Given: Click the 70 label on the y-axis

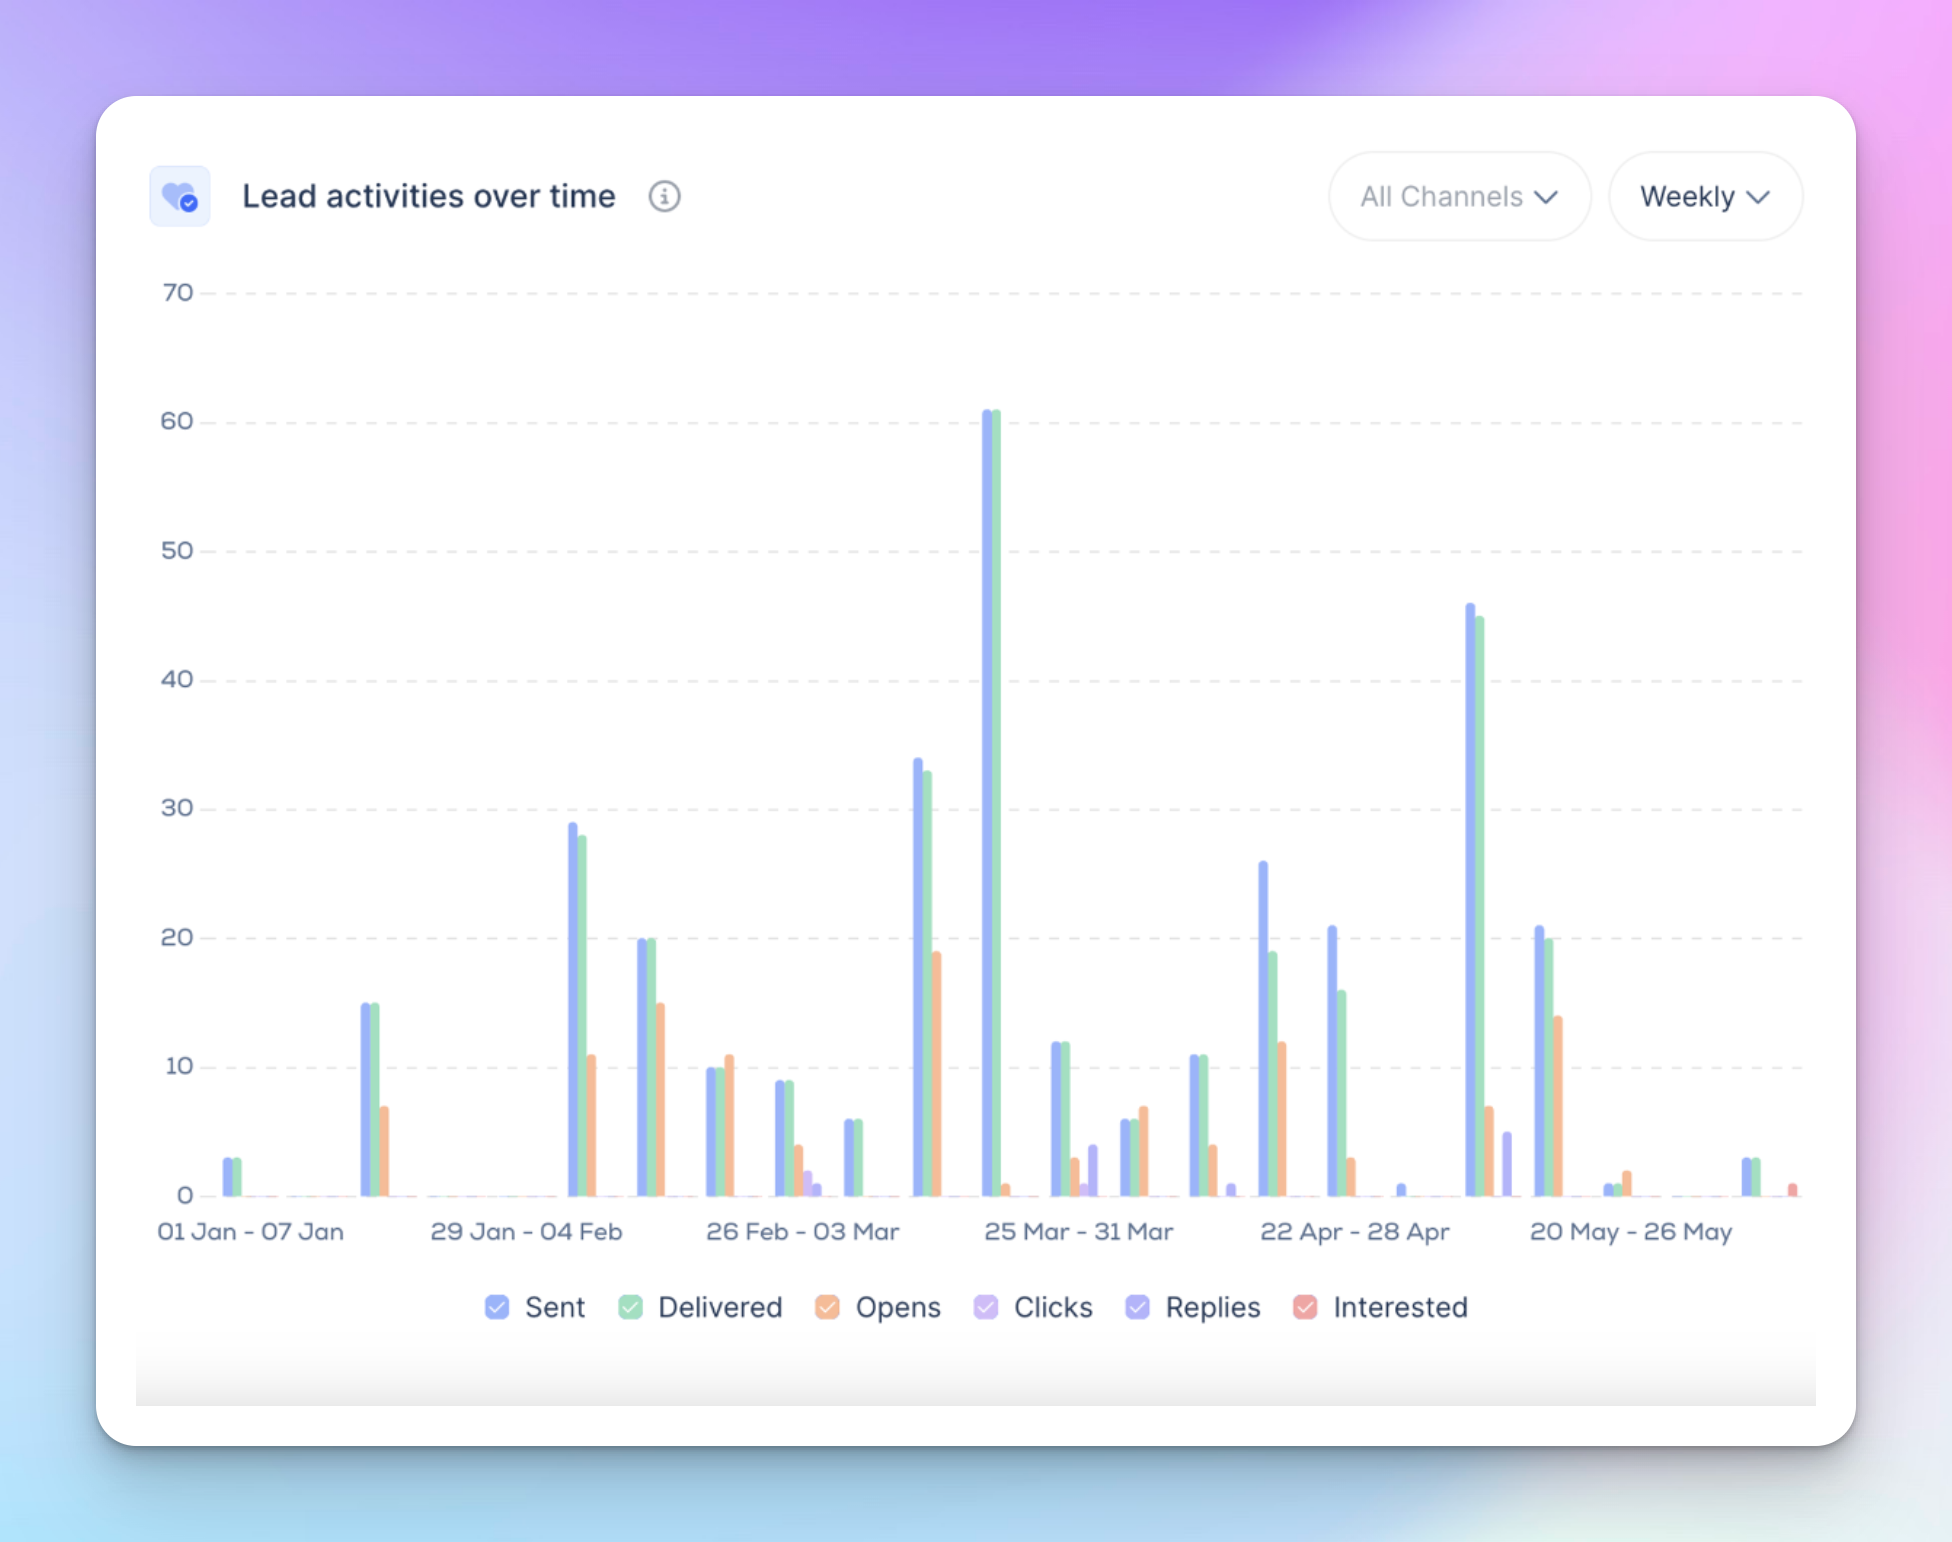Looking at the screenshot, I should (178, 293).
